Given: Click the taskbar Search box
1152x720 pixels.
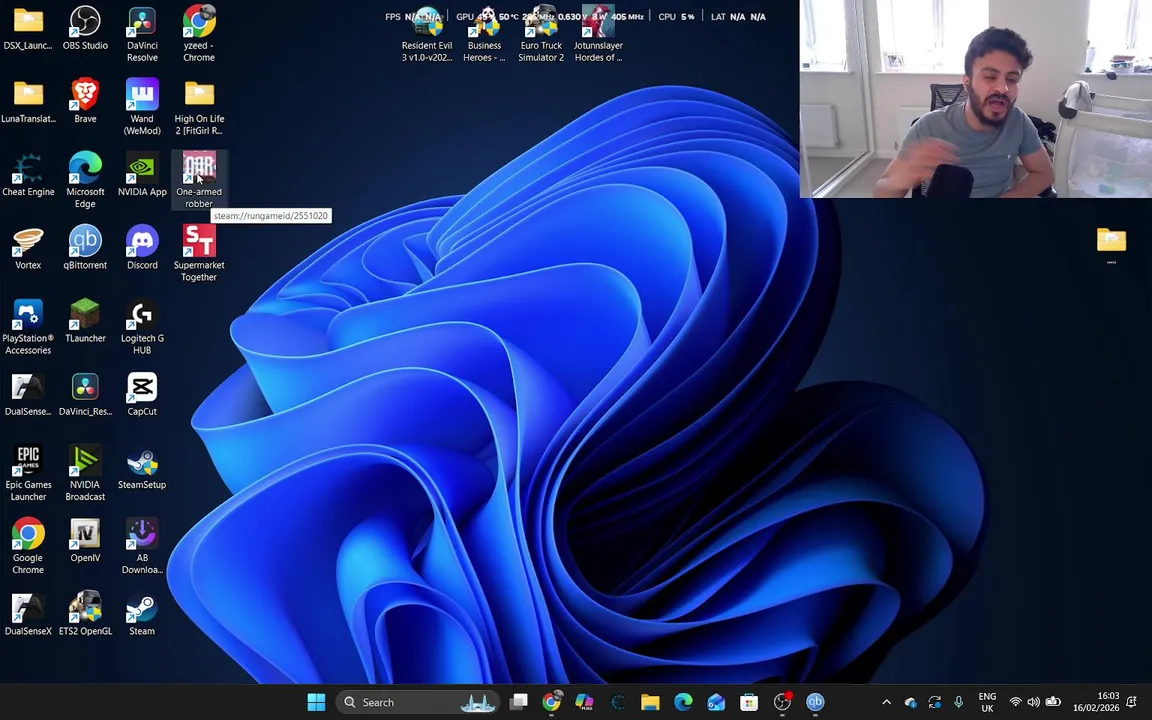Looking at the screenshot, I should pos(419,702).
